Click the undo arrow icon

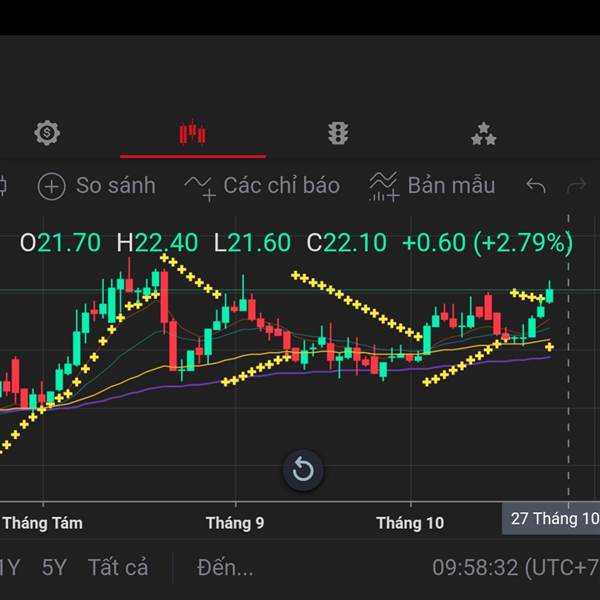point(536,186)
